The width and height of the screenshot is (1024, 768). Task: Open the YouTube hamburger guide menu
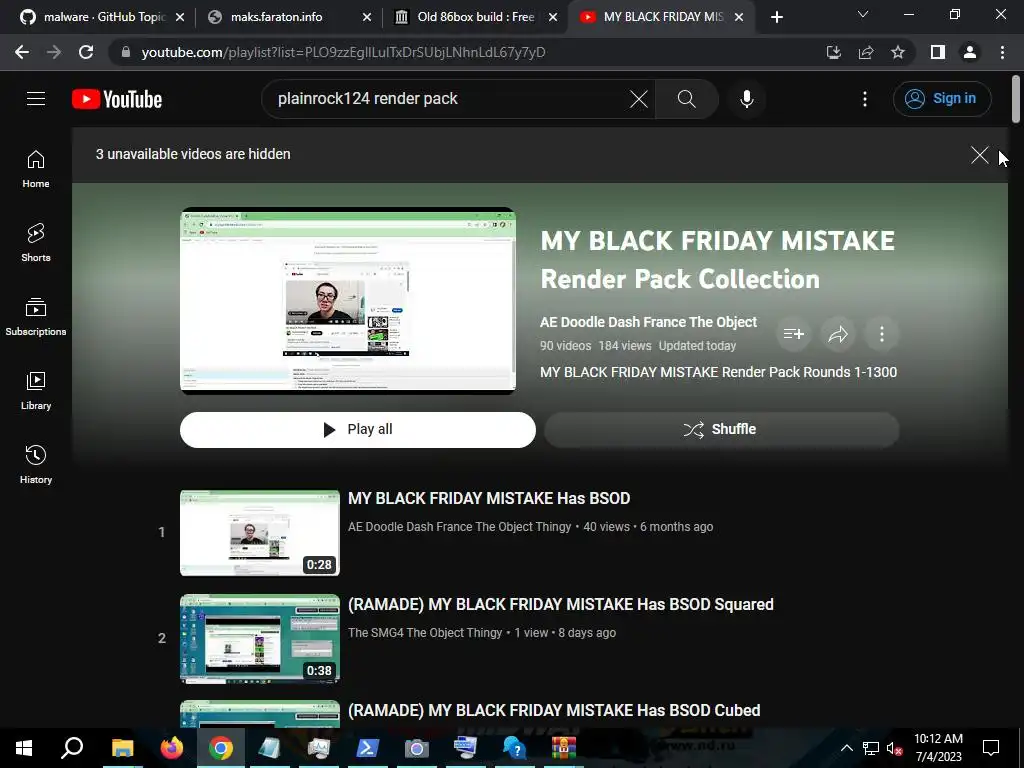[x=36, y=99]
